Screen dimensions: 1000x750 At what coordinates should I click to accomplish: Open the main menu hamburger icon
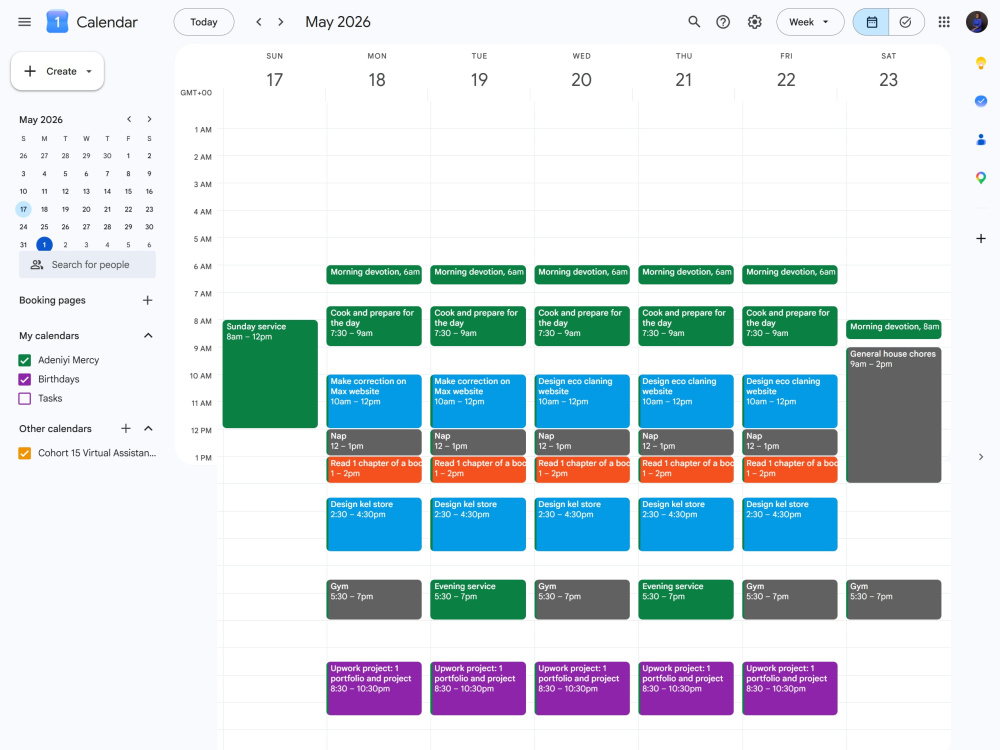click(x=24, y=22)
